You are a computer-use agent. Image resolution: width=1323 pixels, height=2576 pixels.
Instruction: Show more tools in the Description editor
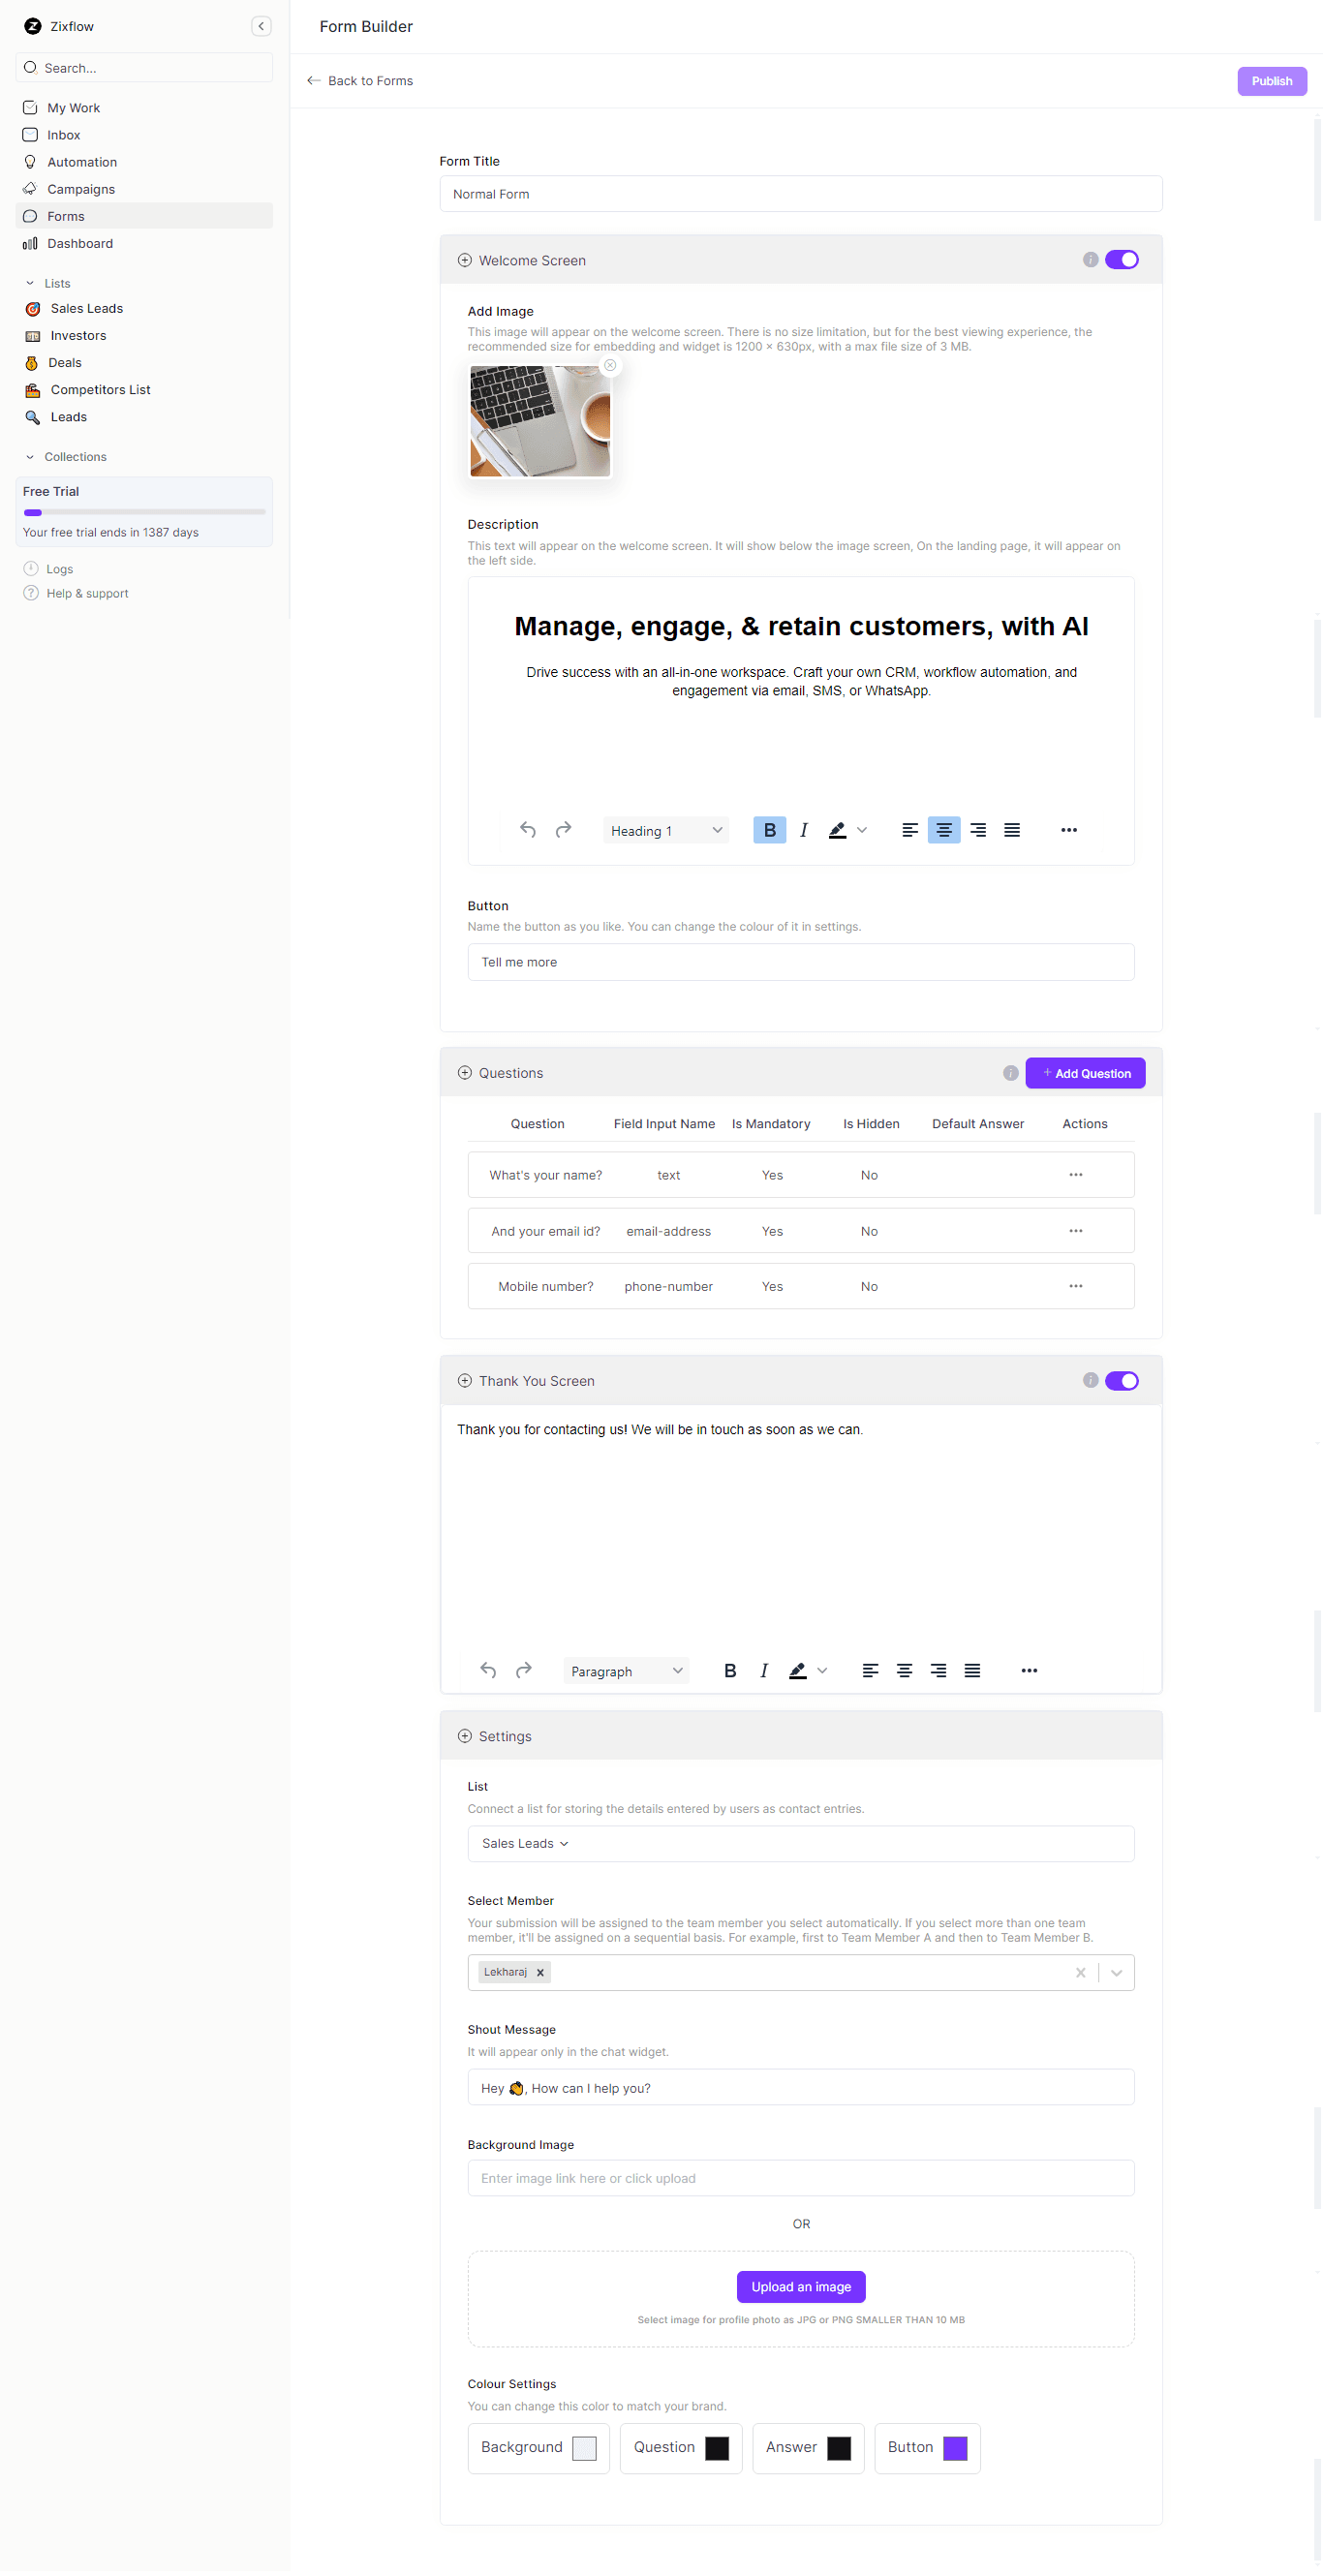(1069, 830)
